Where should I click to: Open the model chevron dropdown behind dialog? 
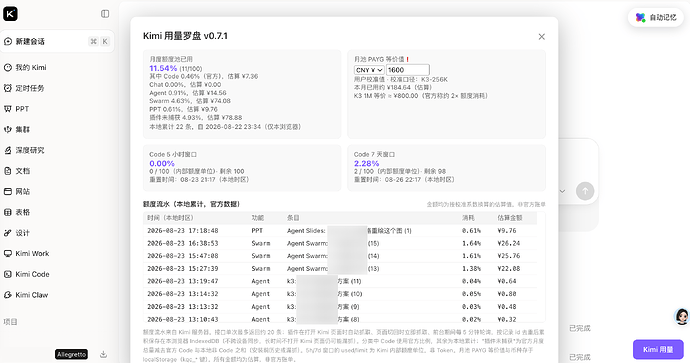[562, 191]
